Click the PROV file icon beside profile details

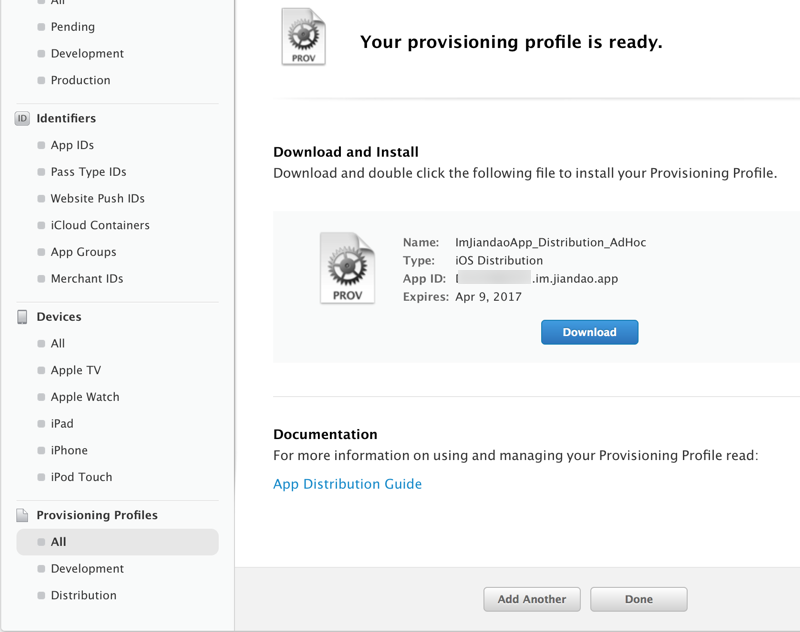(346, 267)
